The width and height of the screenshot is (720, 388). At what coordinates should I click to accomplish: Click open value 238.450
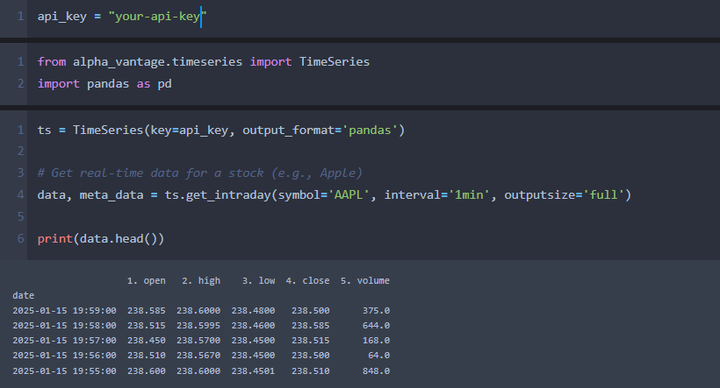(146, 341)
